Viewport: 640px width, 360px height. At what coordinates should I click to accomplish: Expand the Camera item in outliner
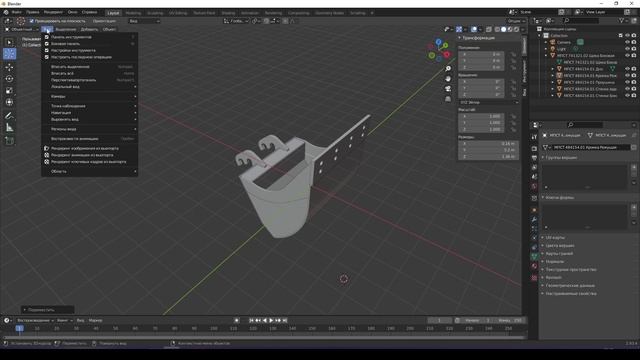[x=546, y=42]
